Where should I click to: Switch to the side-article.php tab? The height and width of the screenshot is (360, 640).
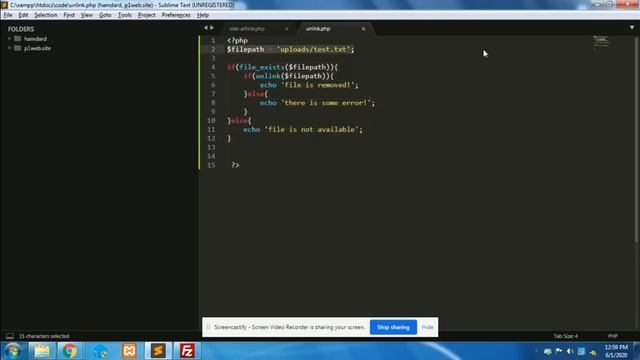247,29
